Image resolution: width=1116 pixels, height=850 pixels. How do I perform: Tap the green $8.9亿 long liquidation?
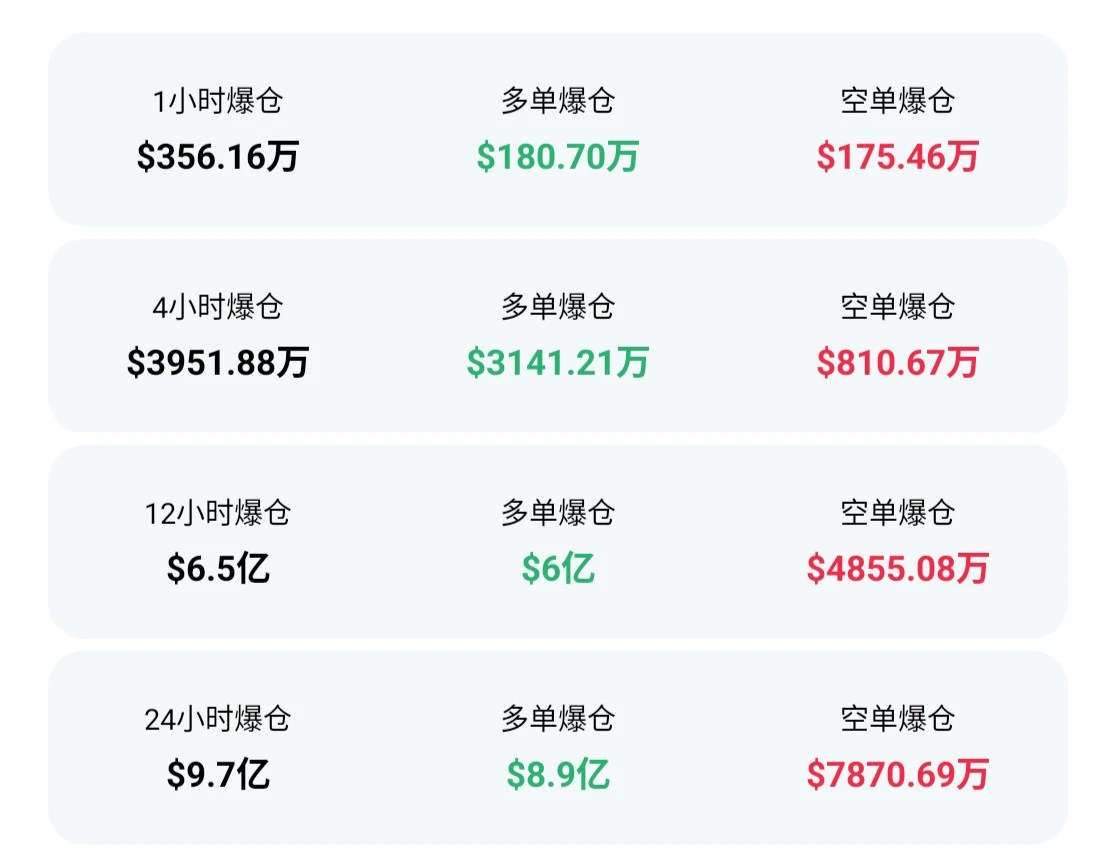click(557, 774)
